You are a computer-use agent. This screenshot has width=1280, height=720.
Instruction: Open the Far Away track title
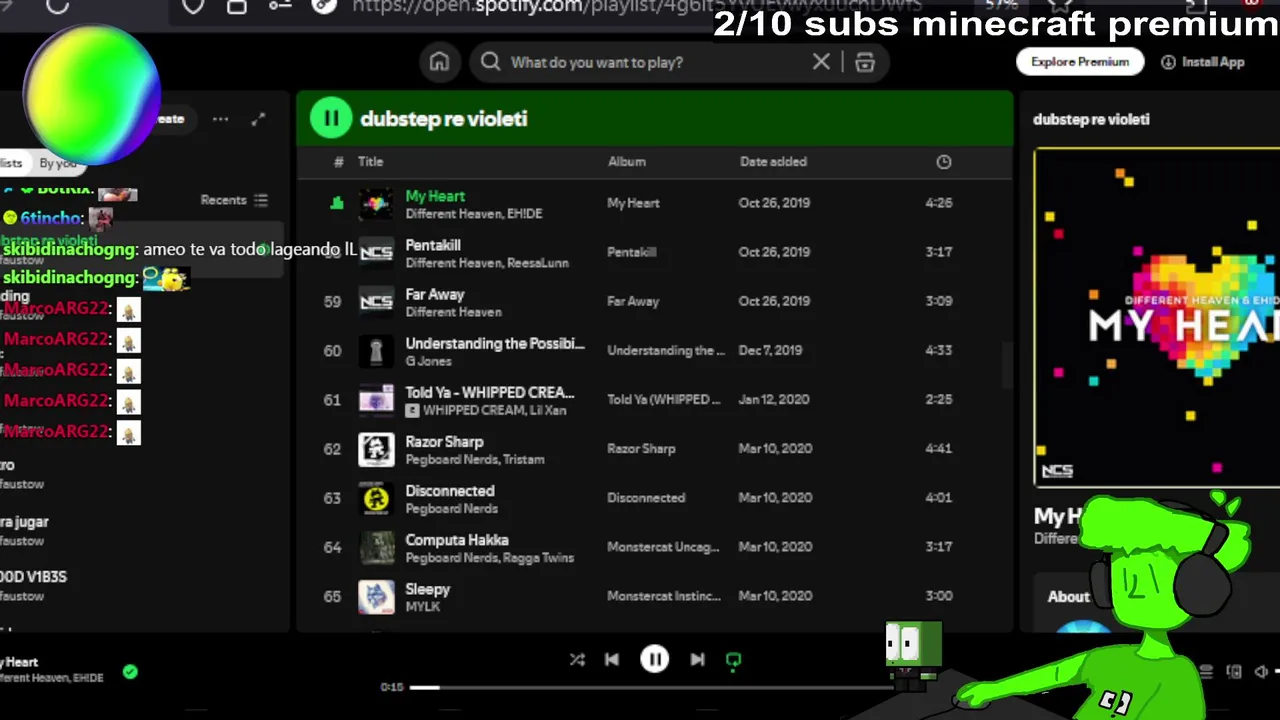click(435, 294)
